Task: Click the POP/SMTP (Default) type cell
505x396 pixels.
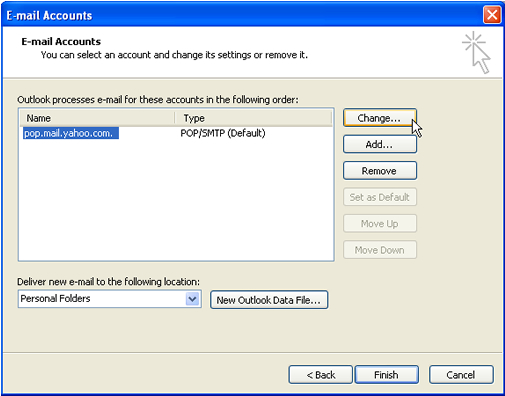Action: pos(223,133)
